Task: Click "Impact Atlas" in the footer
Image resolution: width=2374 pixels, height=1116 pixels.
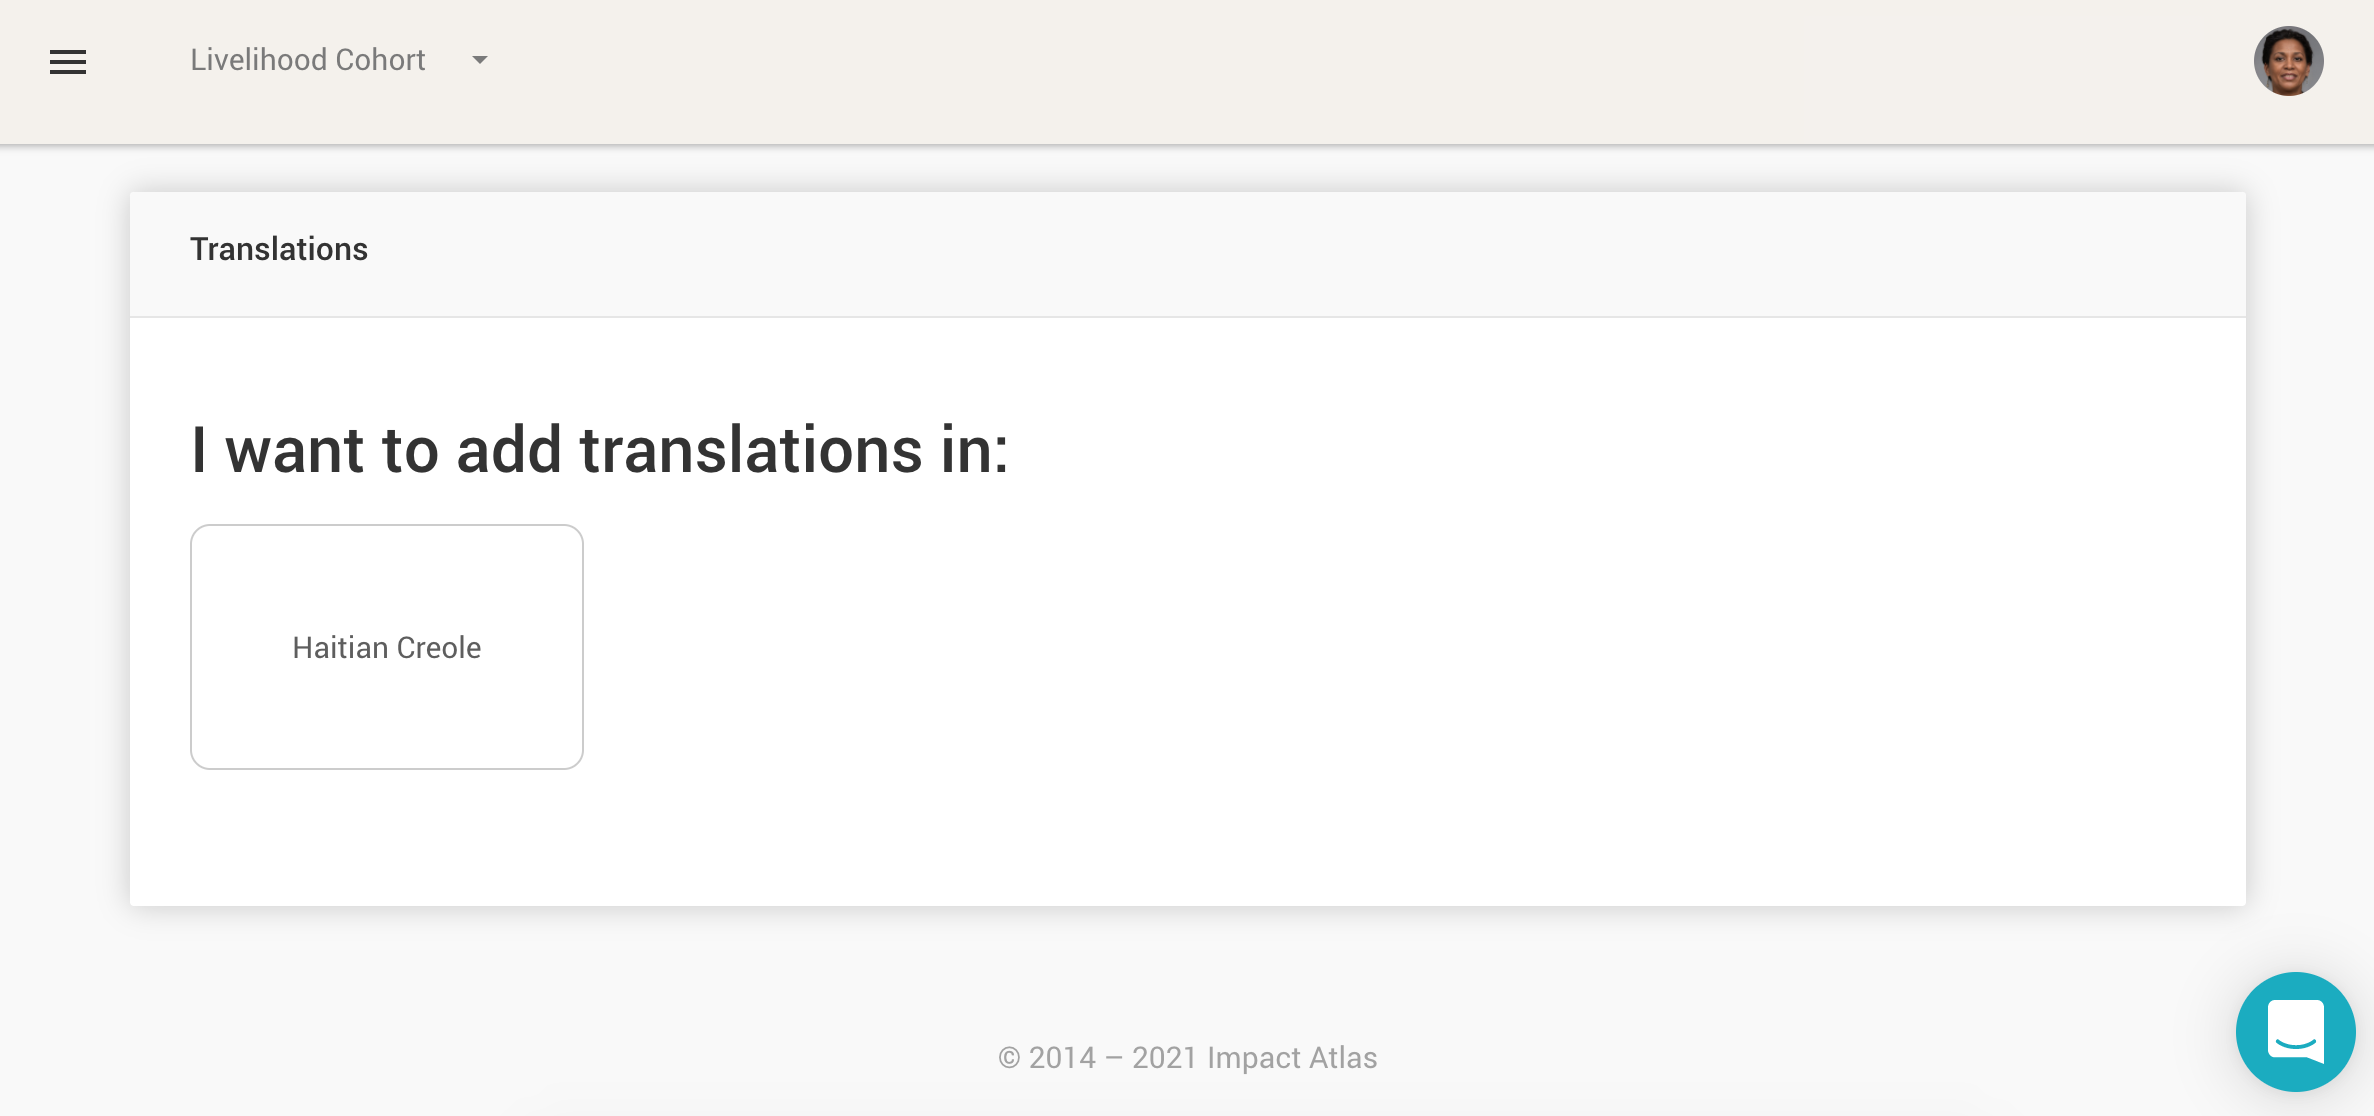Action: pyautogui.click(x=1292, y=1058)
